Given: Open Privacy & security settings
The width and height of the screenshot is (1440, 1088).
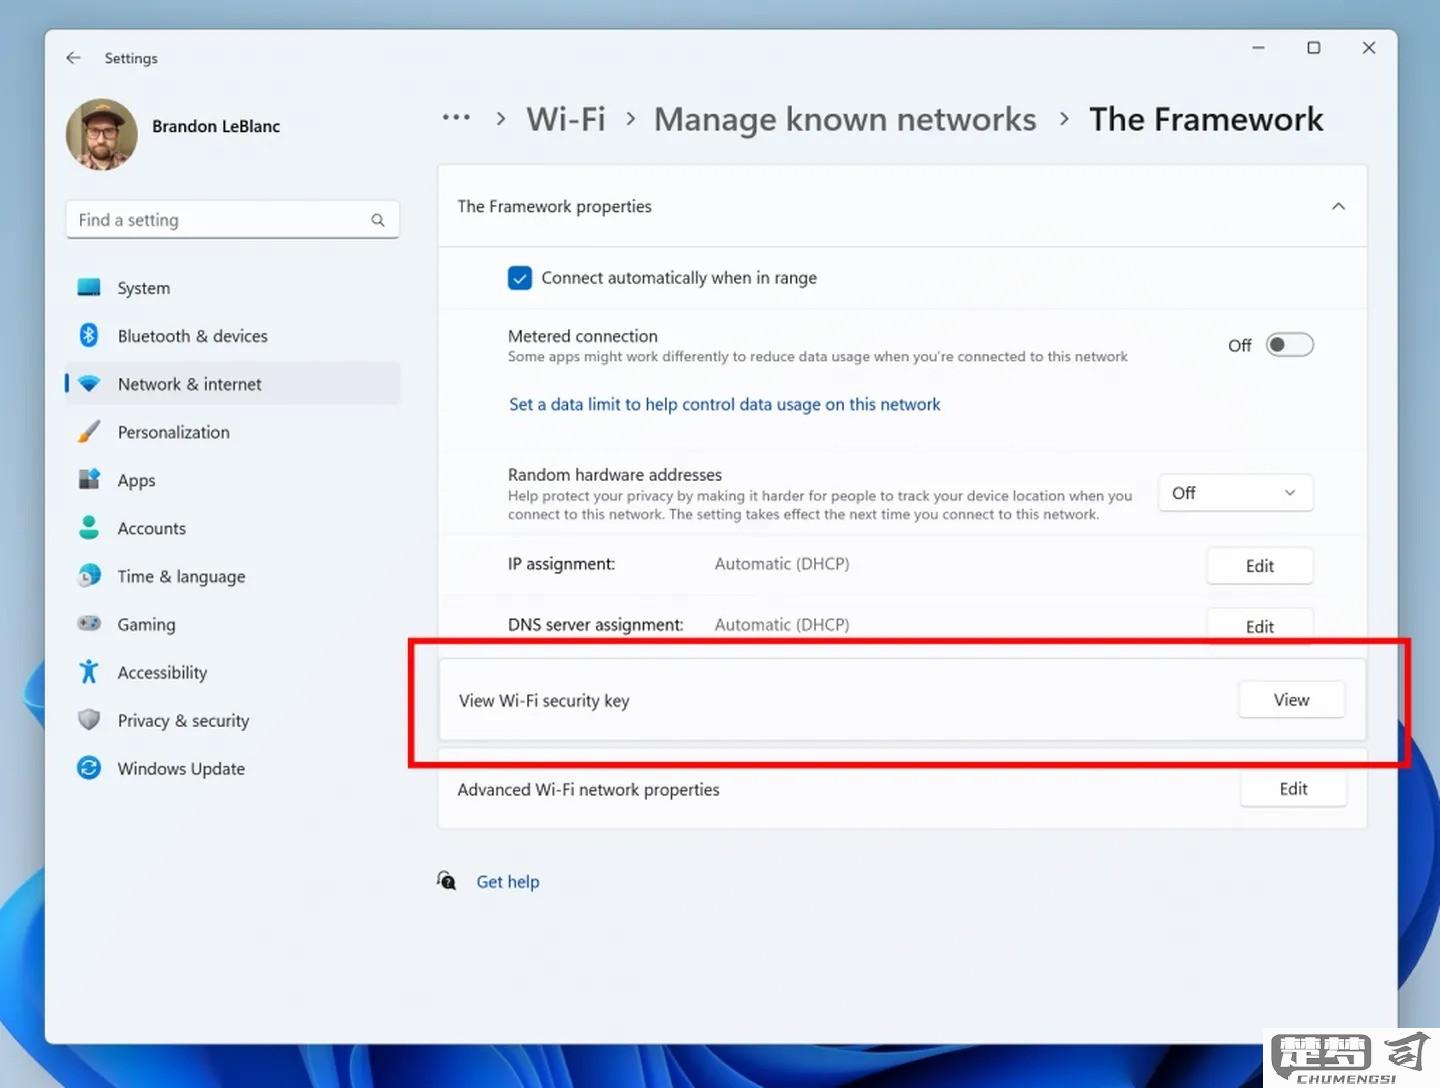Looking at the screenshot, I should (x=232, y=720).
